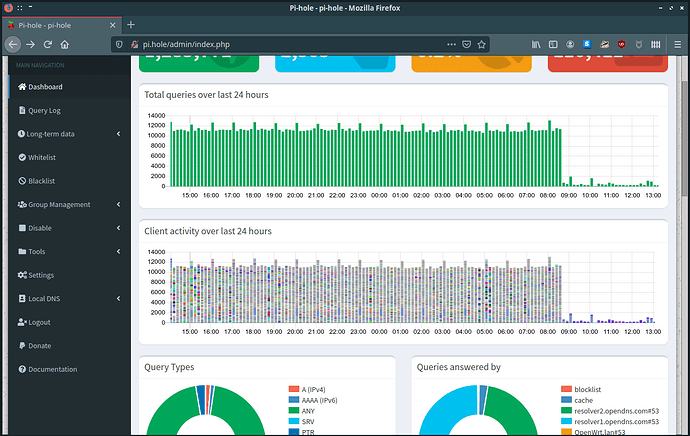
Task: Expand the Tools sidebar menu
Action: pyautogui.click(x=37, y=251)
